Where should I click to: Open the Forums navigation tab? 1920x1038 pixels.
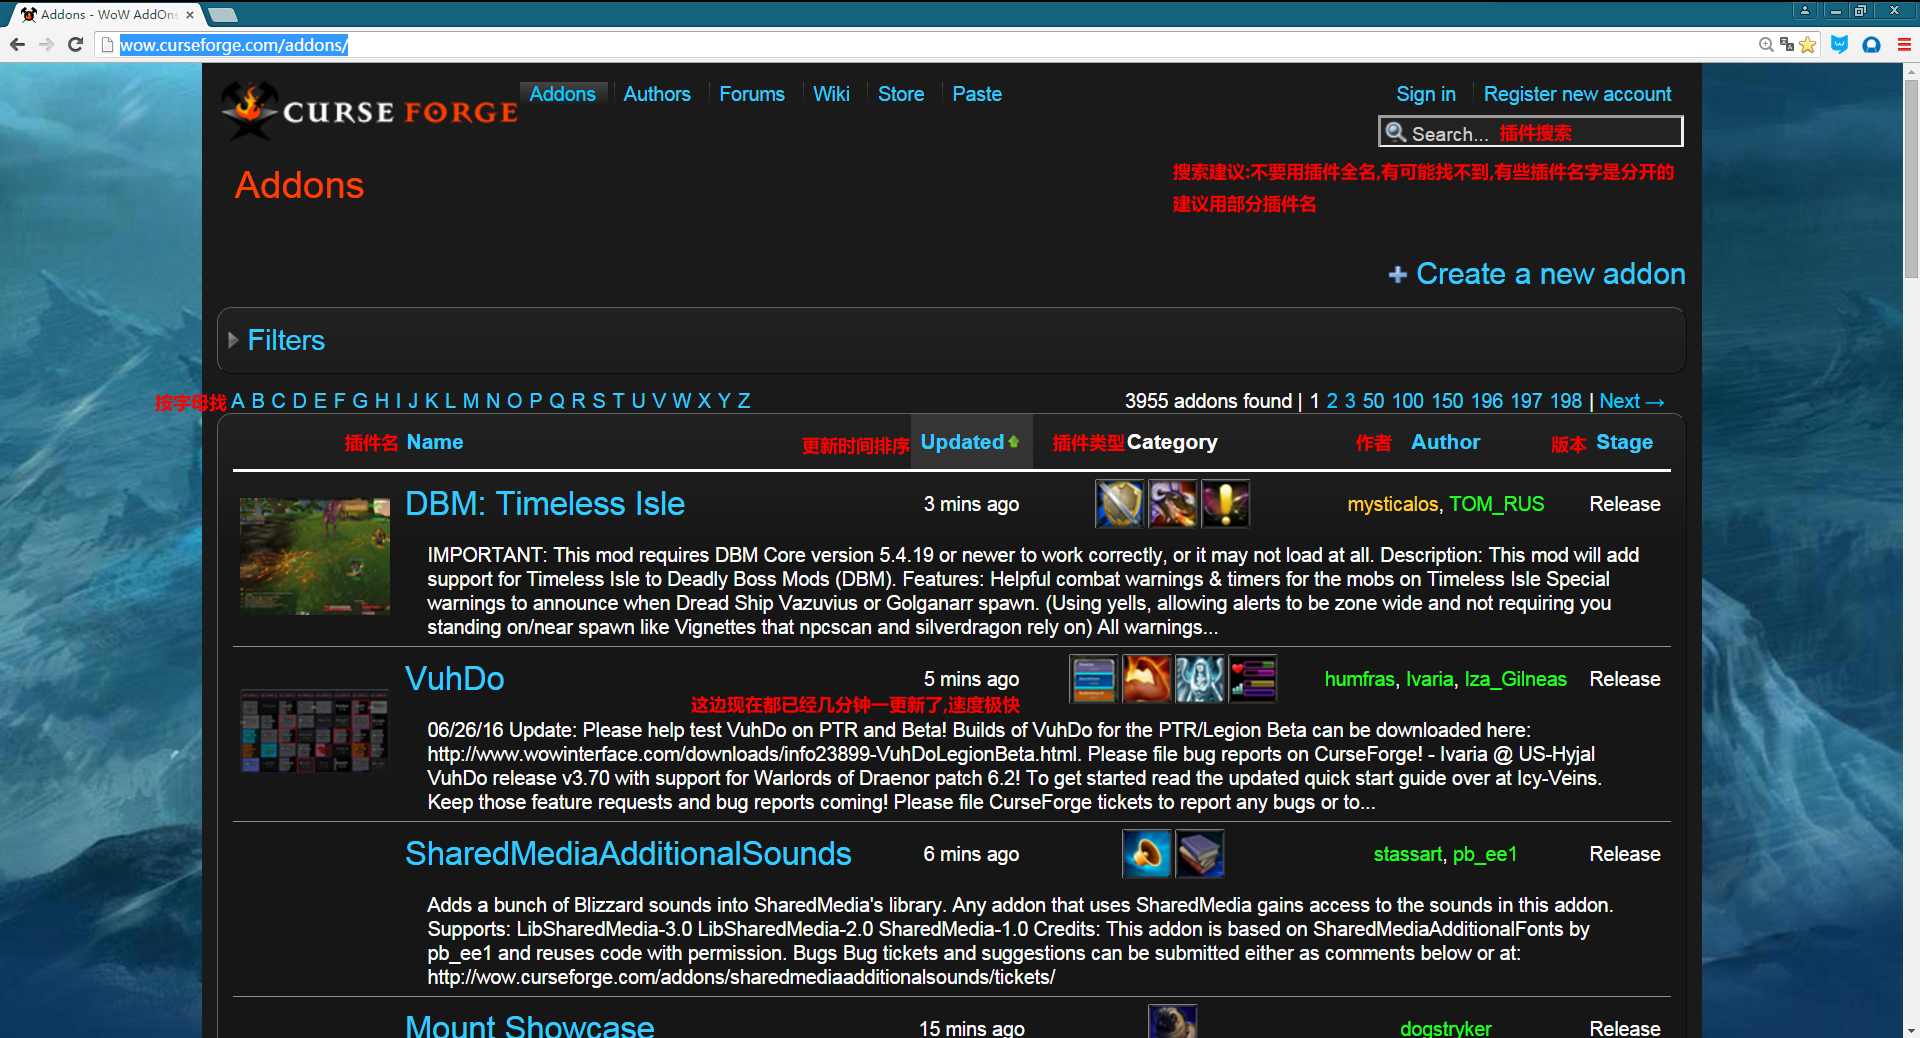tap(752, 94)
